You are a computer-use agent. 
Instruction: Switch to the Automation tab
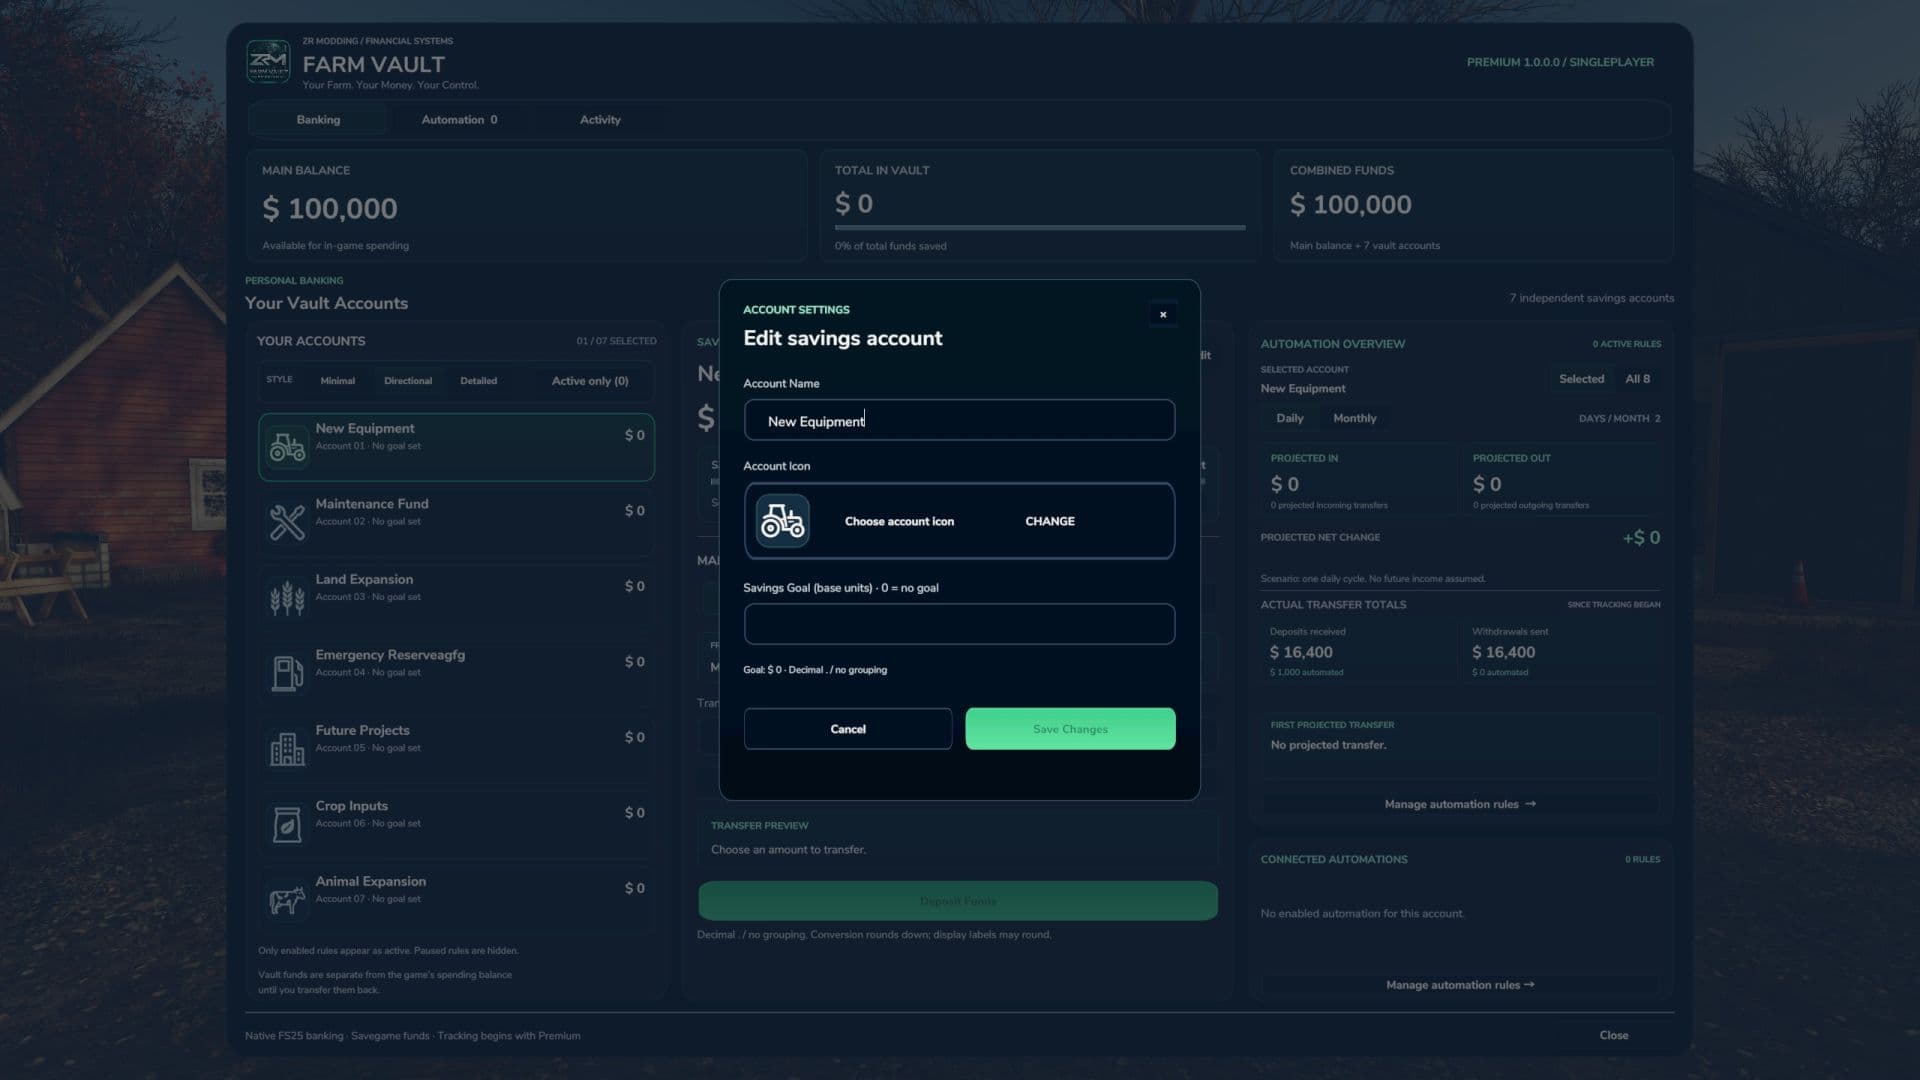click(x=459, y=120)
